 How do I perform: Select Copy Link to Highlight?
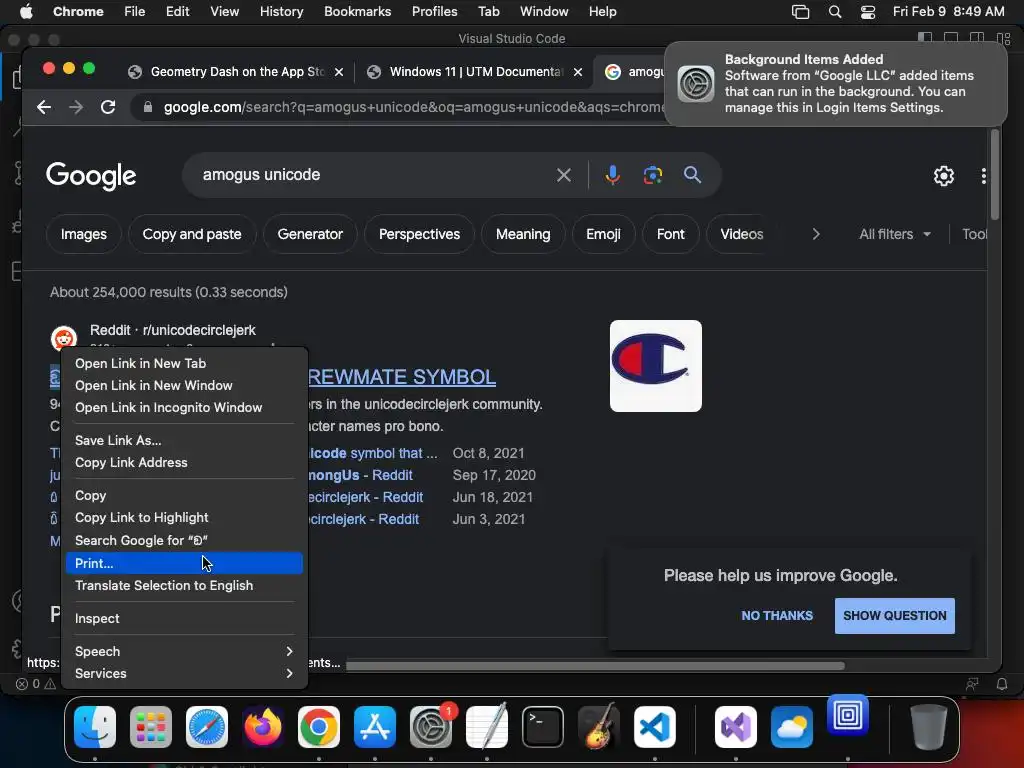point(184,517)
